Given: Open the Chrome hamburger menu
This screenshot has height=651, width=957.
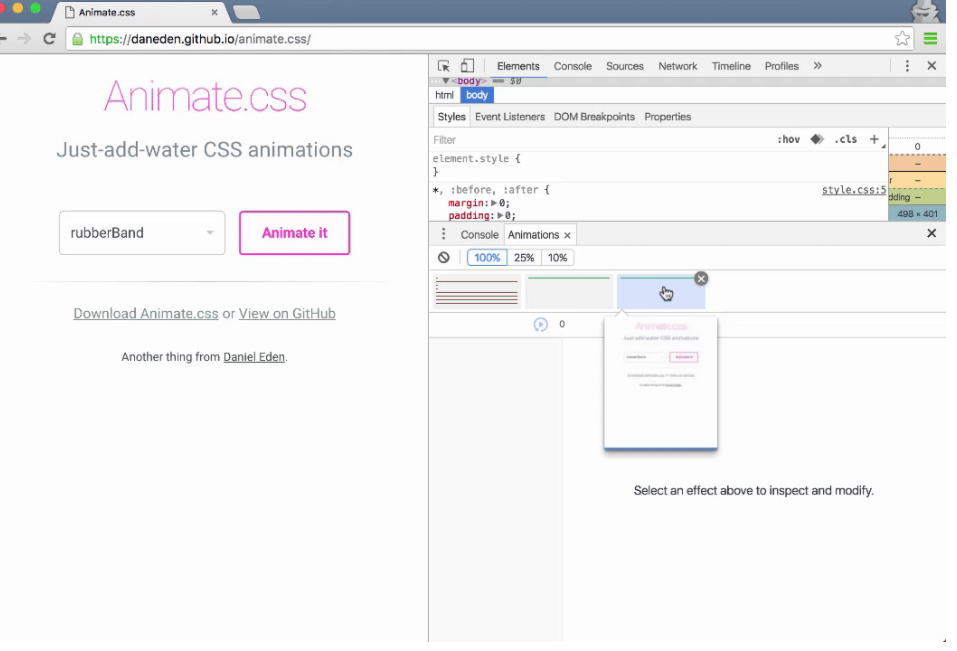Looking at the screenshot, I should tap(930, 39).
